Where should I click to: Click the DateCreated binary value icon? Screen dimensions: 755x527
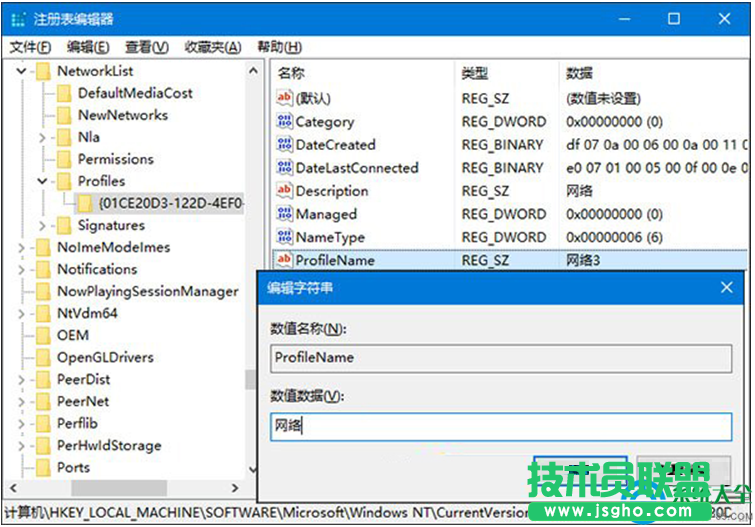tap(284, 145)
